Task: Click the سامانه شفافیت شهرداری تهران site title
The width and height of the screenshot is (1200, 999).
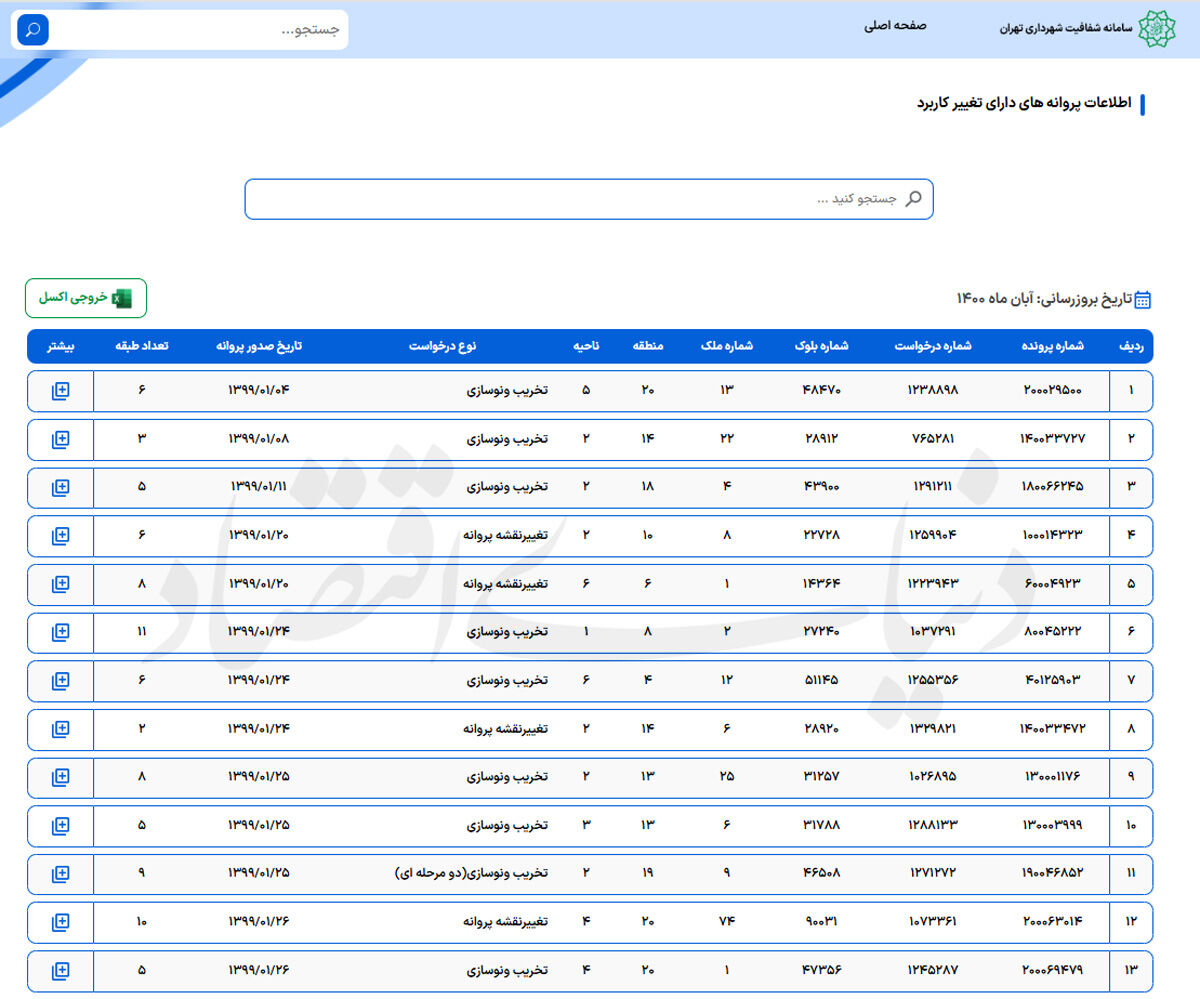Action: 1066,28
